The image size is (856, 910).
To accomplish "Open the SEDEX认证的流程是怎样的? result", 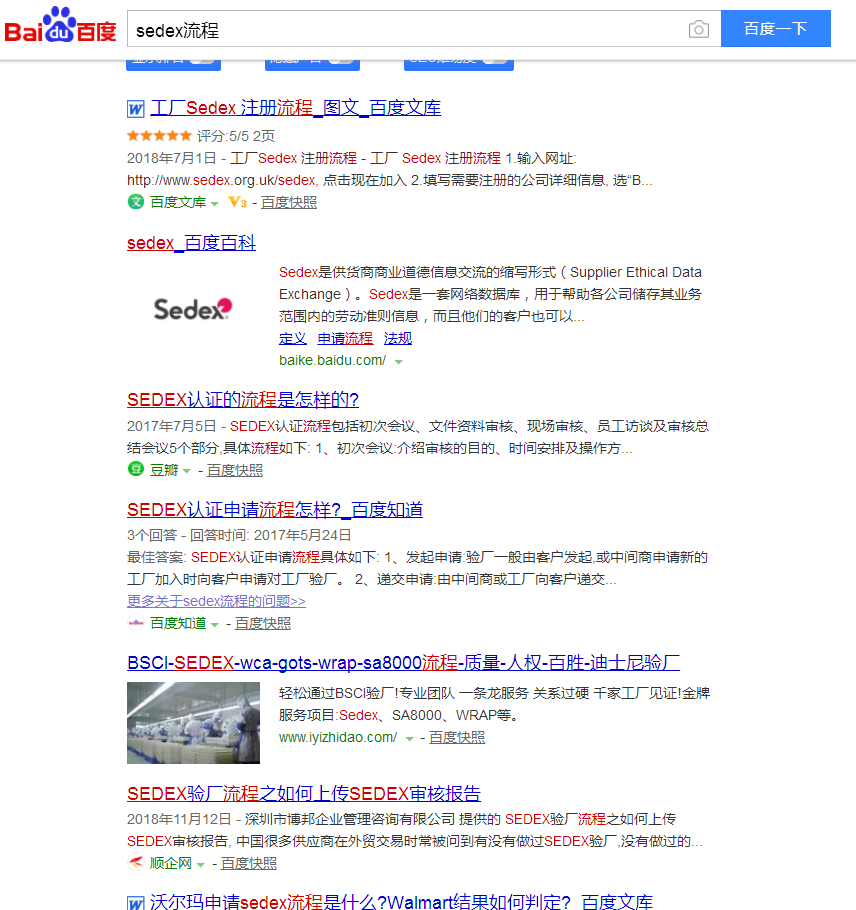I will tap(243, 399).
